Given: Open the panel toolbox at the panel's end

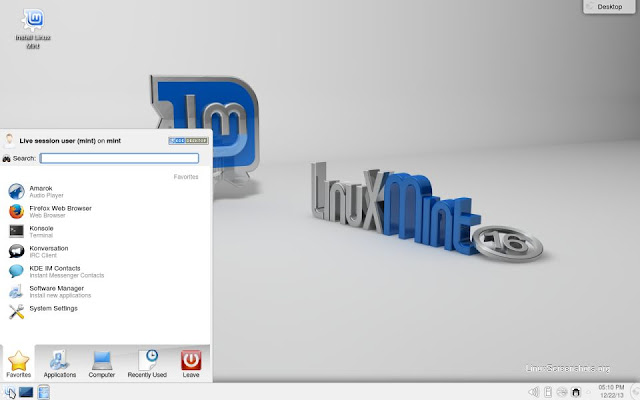Looking at the screenshot, I should 636,392.
